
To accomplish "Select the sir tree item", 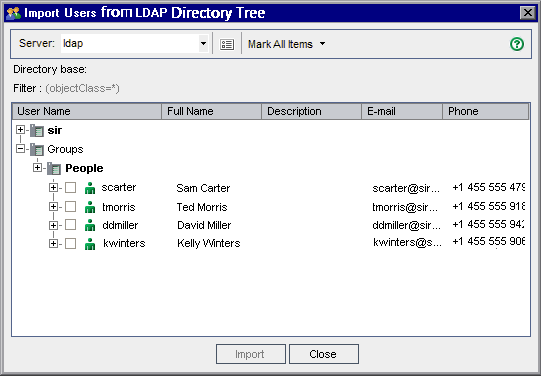I will 55,130.
